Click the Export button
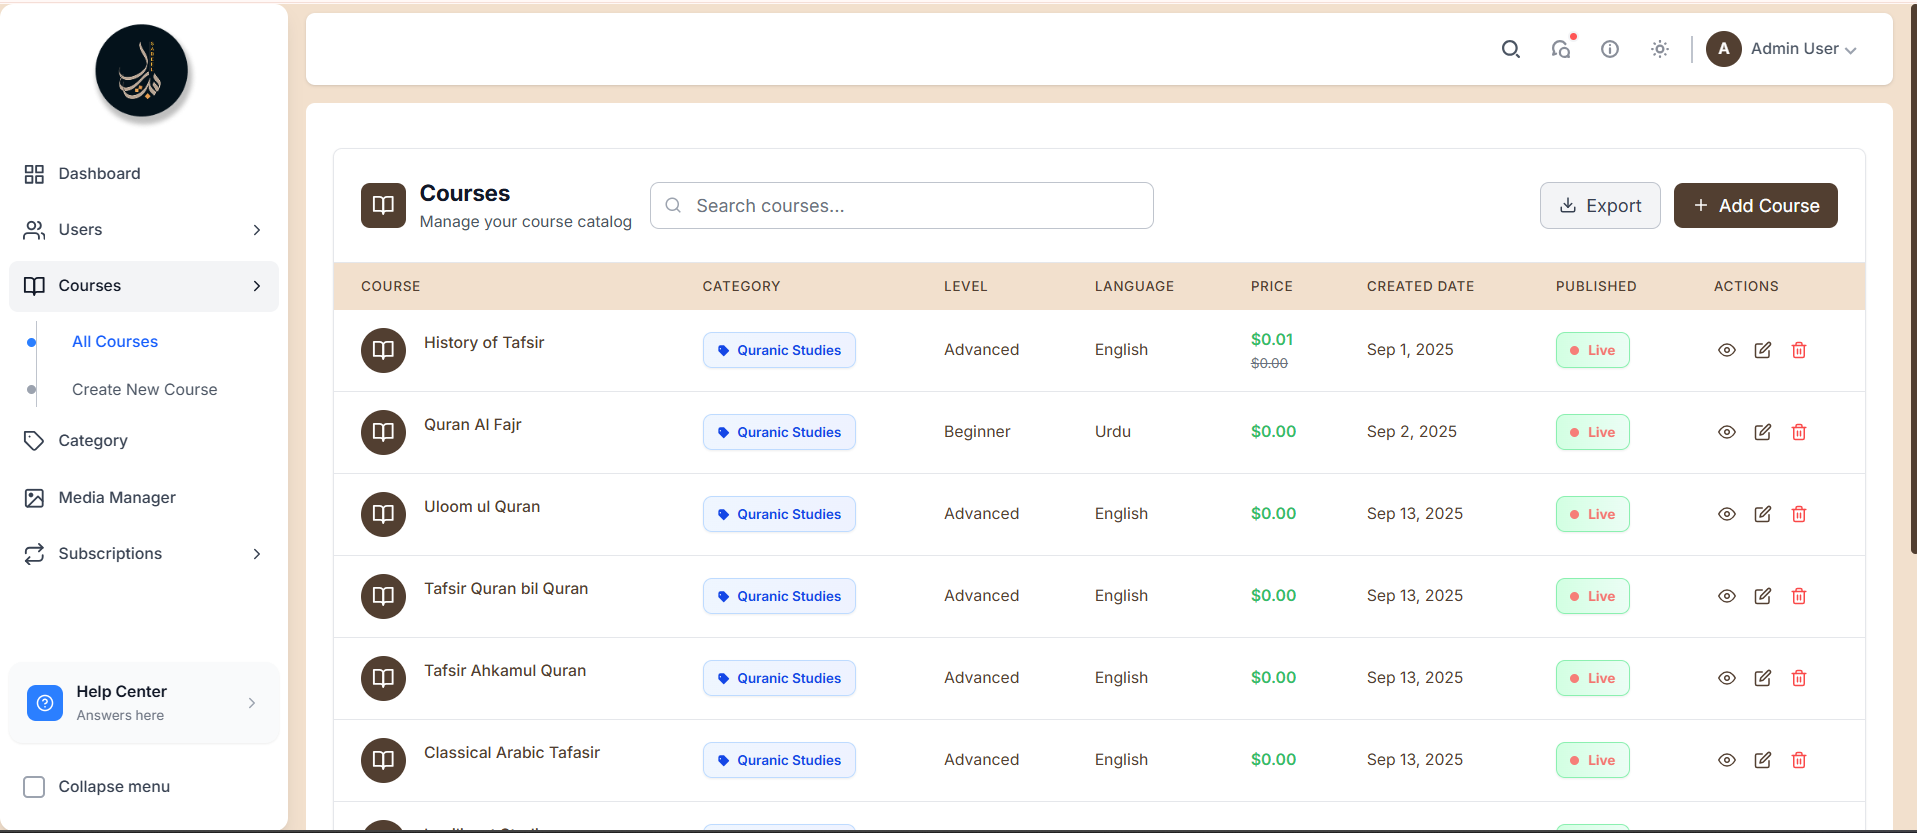1917x833 pixels. tap(1600, 205)
